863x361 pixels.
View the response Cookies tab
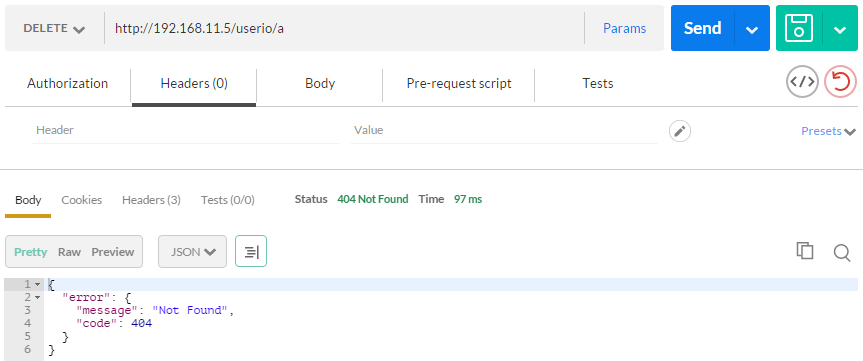coord(81,200)
